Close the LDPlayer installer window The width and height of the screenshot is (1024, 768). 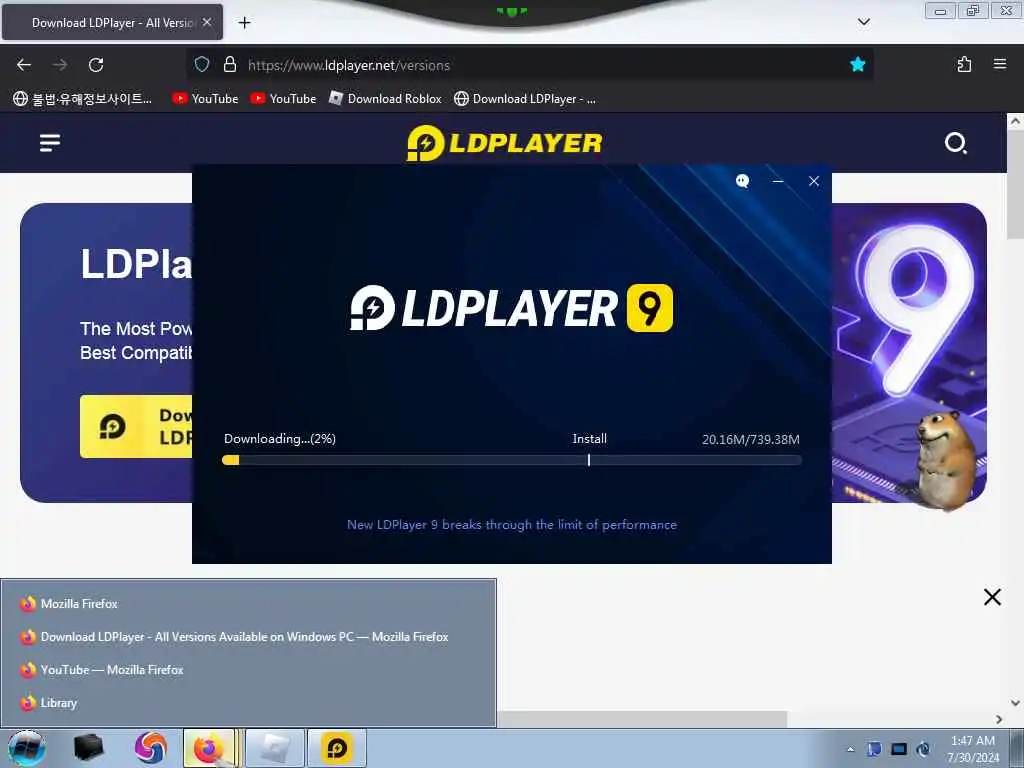[814, 181]
